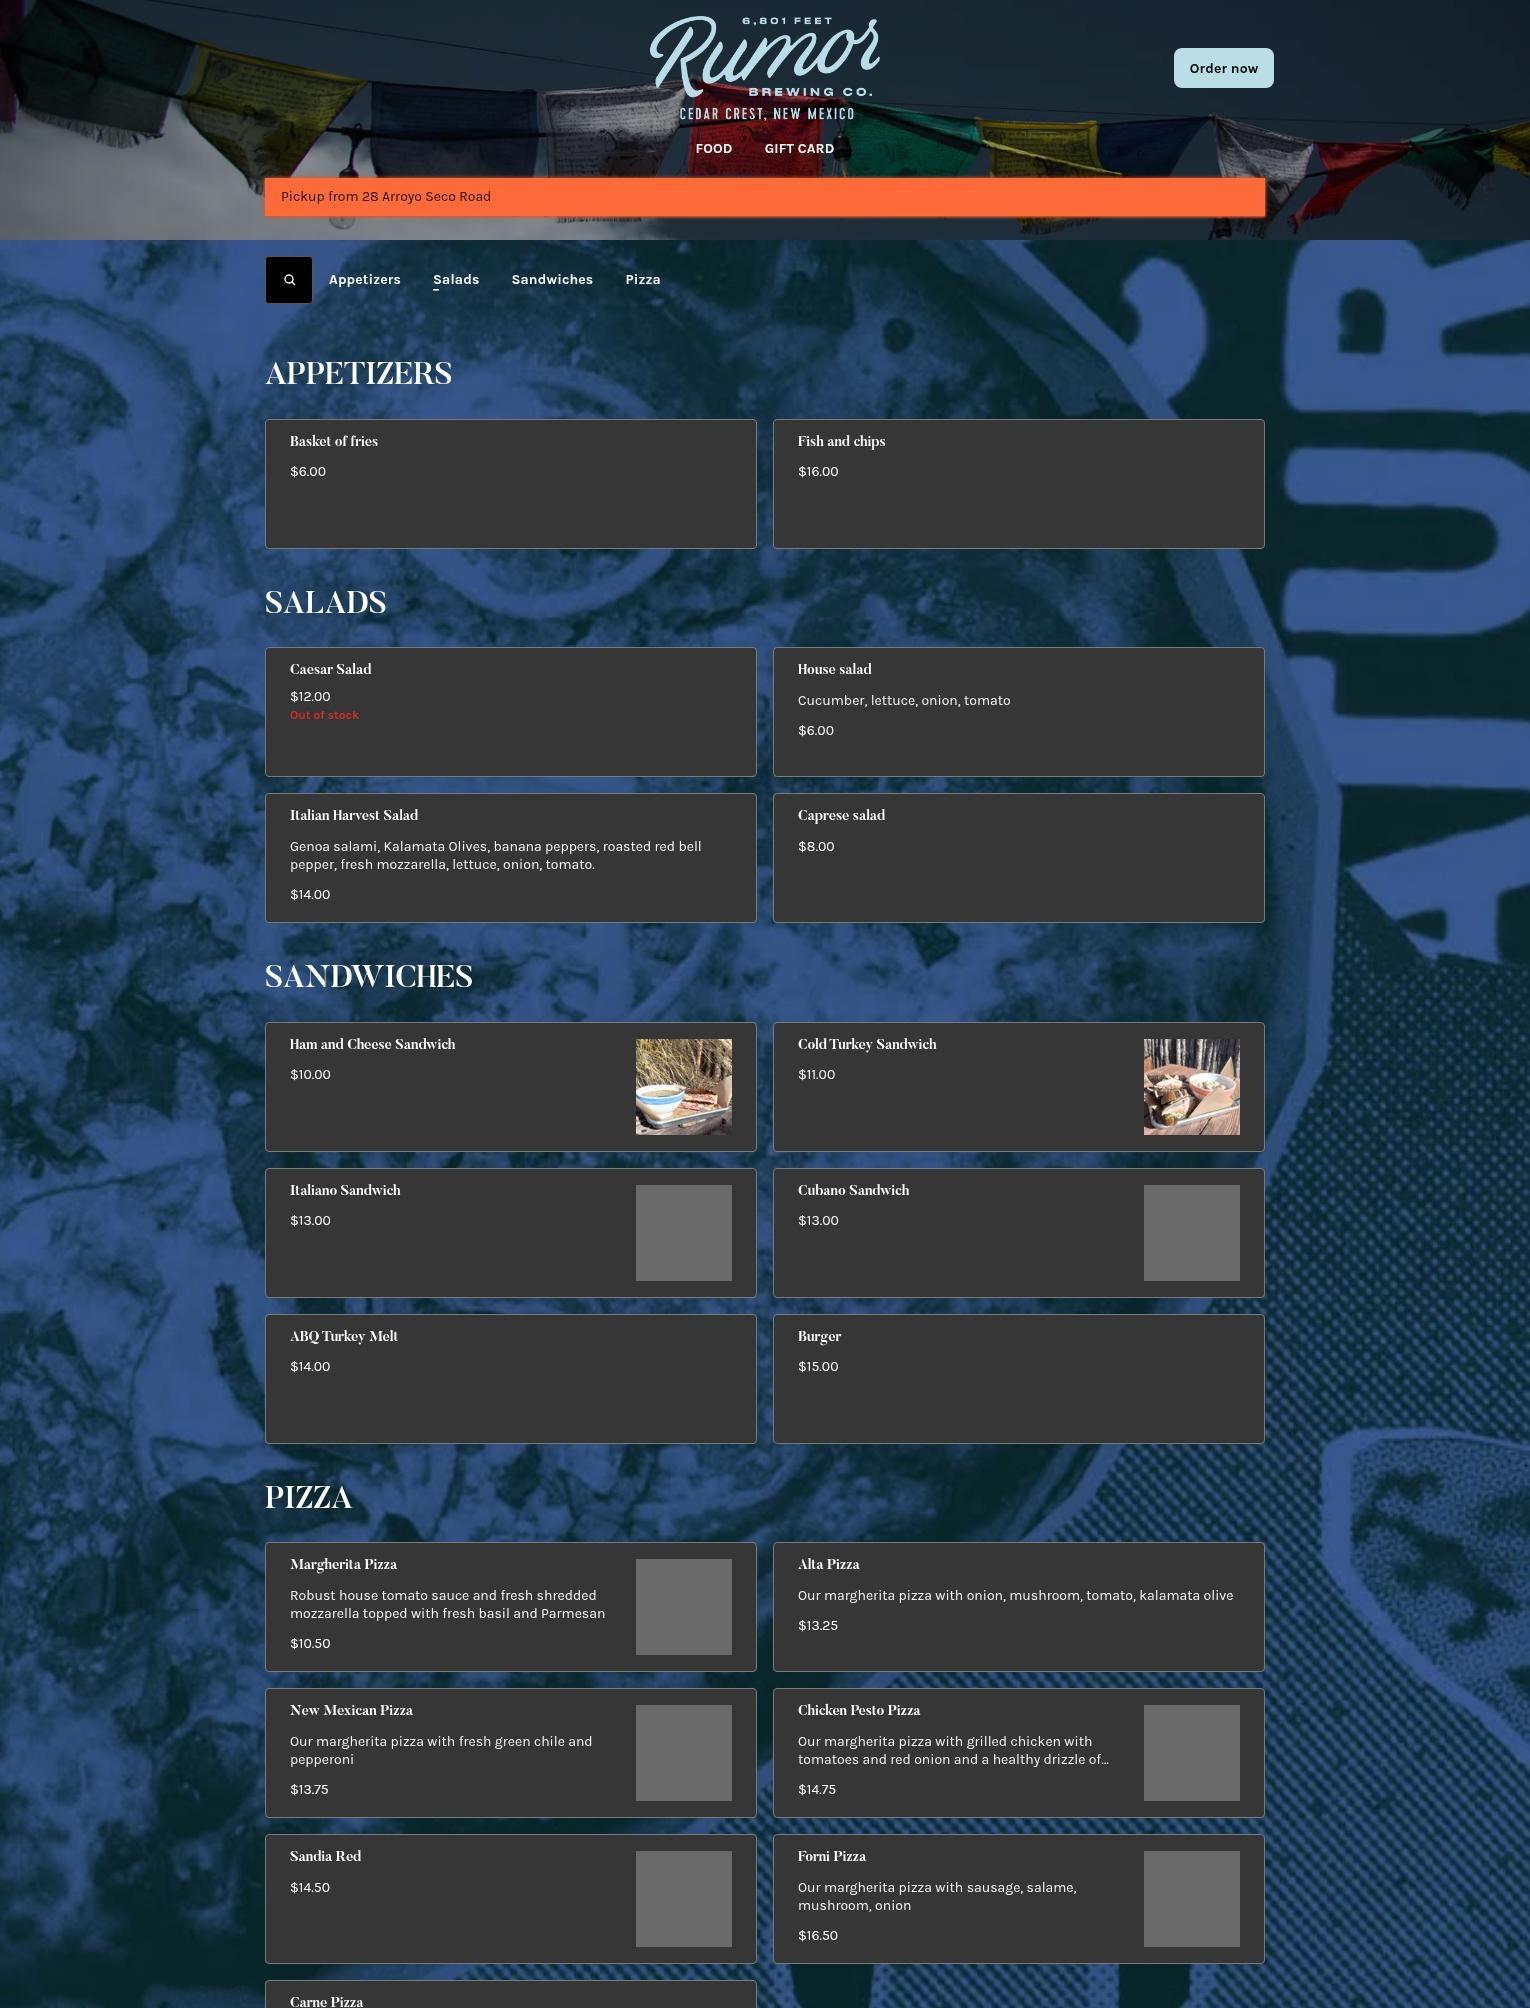
Task: Click the Chicken Pesto Pizza title
Action: 859,1710
